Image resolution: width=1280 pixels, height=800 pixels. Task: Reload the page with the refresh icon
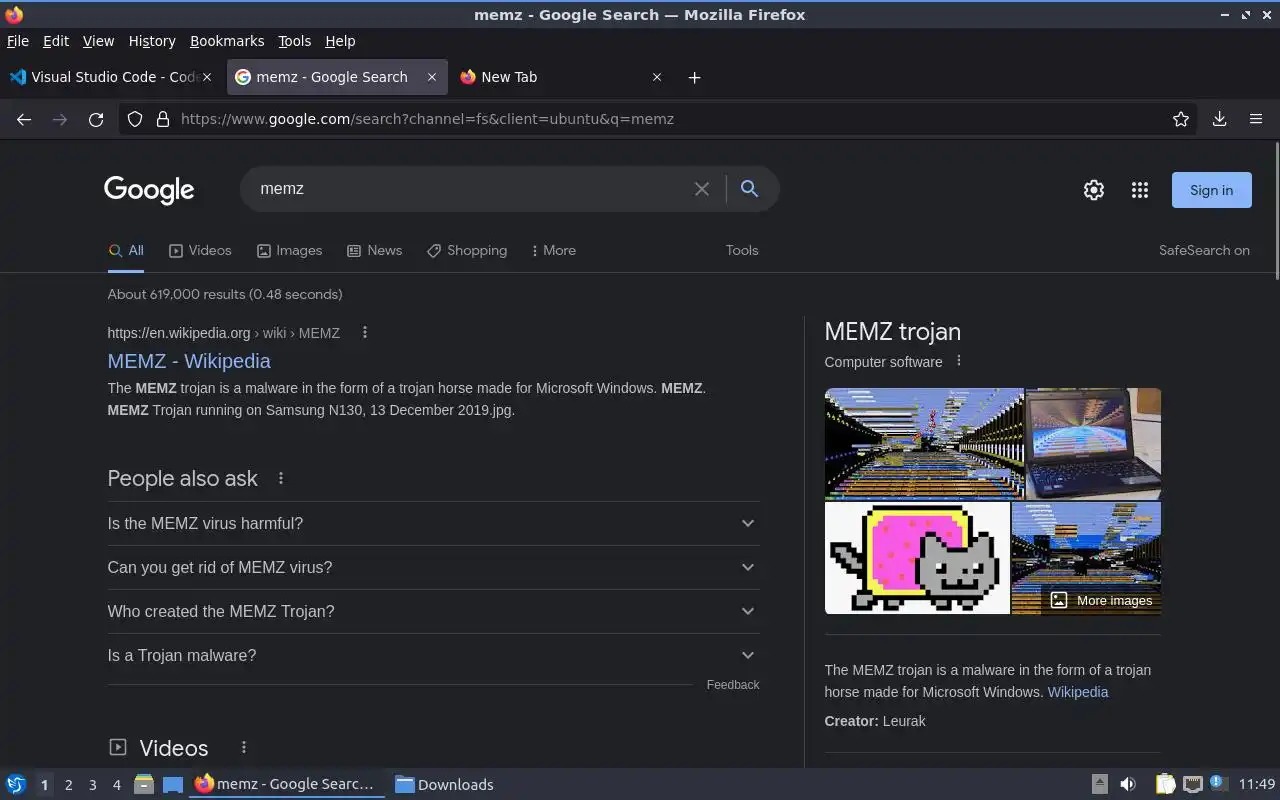tap(96, 119)
